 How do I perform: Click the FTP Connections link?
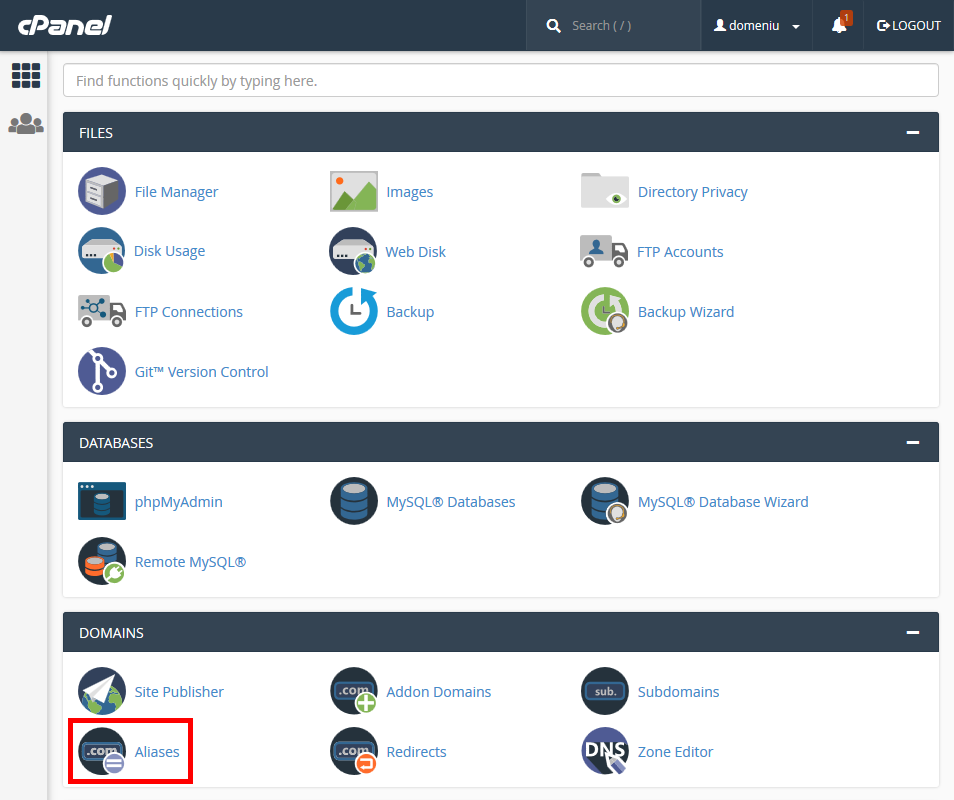pos(189,311)
